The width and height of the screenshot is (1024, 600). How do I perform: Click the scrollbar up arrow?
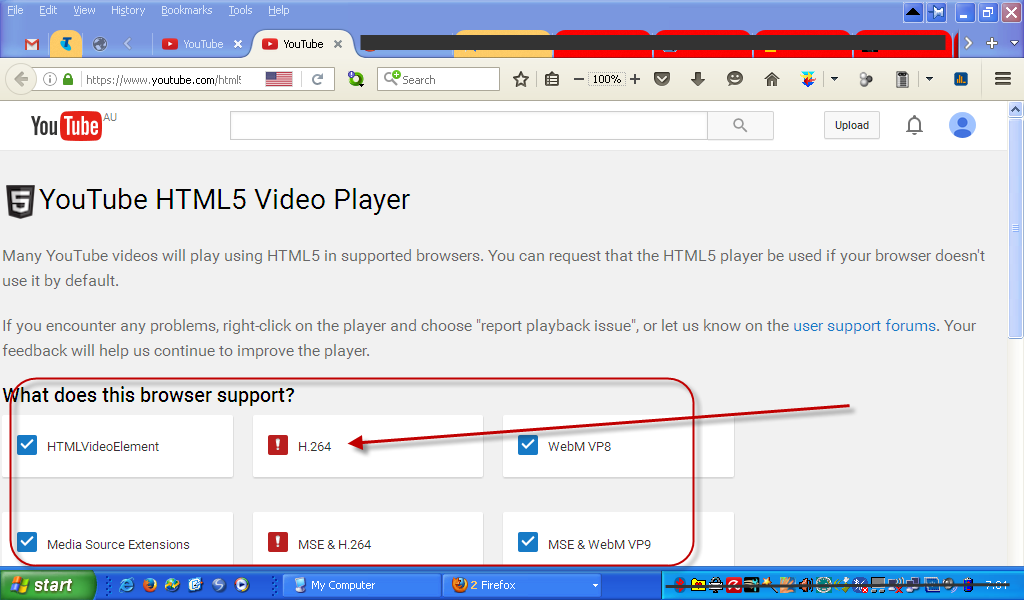coord(1016,110)
